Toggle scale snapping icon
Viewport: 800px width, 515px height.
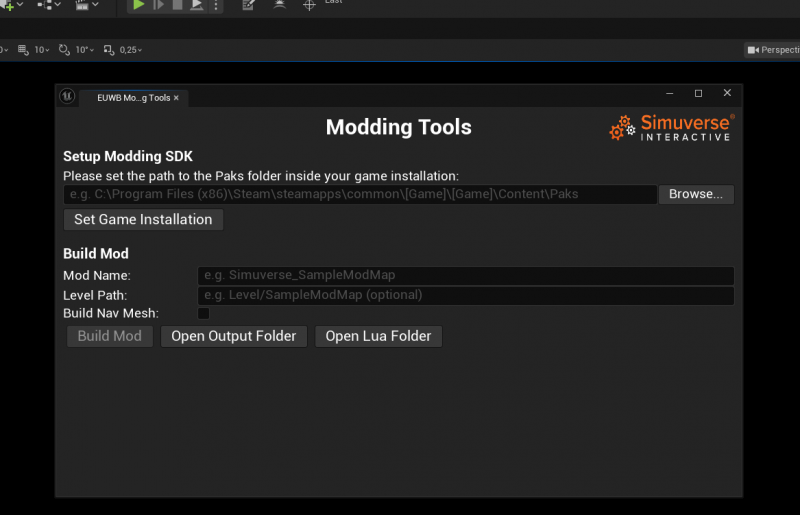click(109, 50)
